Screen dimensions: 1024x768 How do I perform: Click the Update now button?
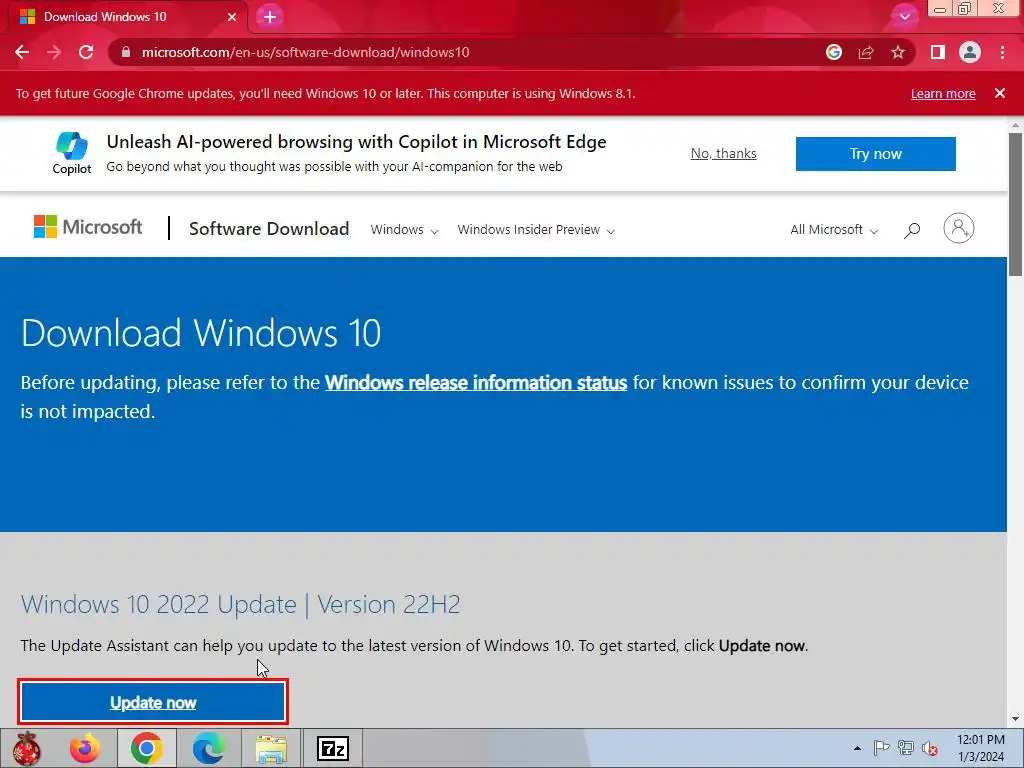pos(153,703)
